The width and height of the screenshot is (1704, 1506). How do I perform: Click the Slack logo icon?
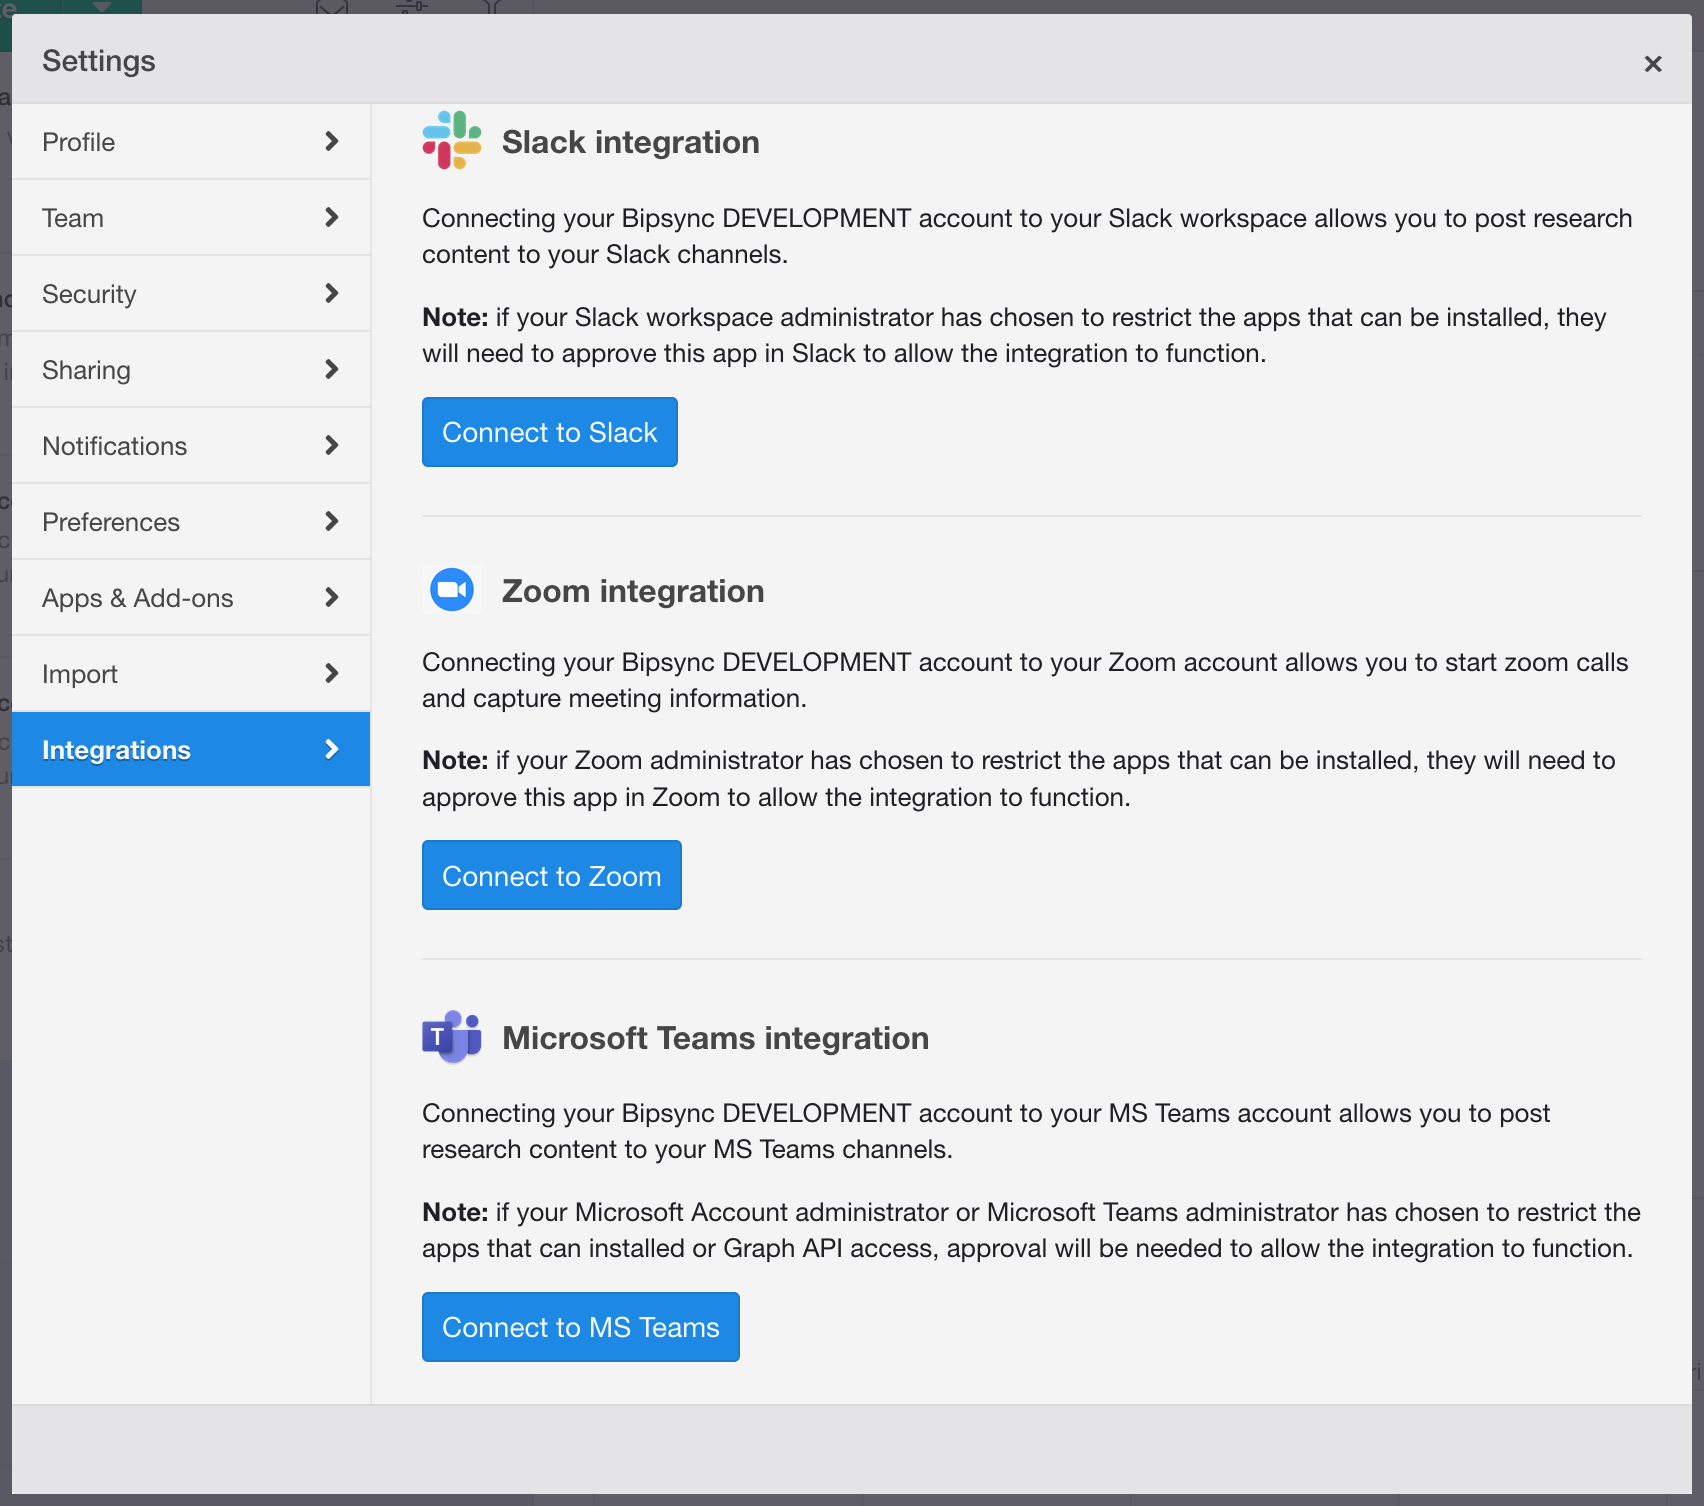pos(452,141)
